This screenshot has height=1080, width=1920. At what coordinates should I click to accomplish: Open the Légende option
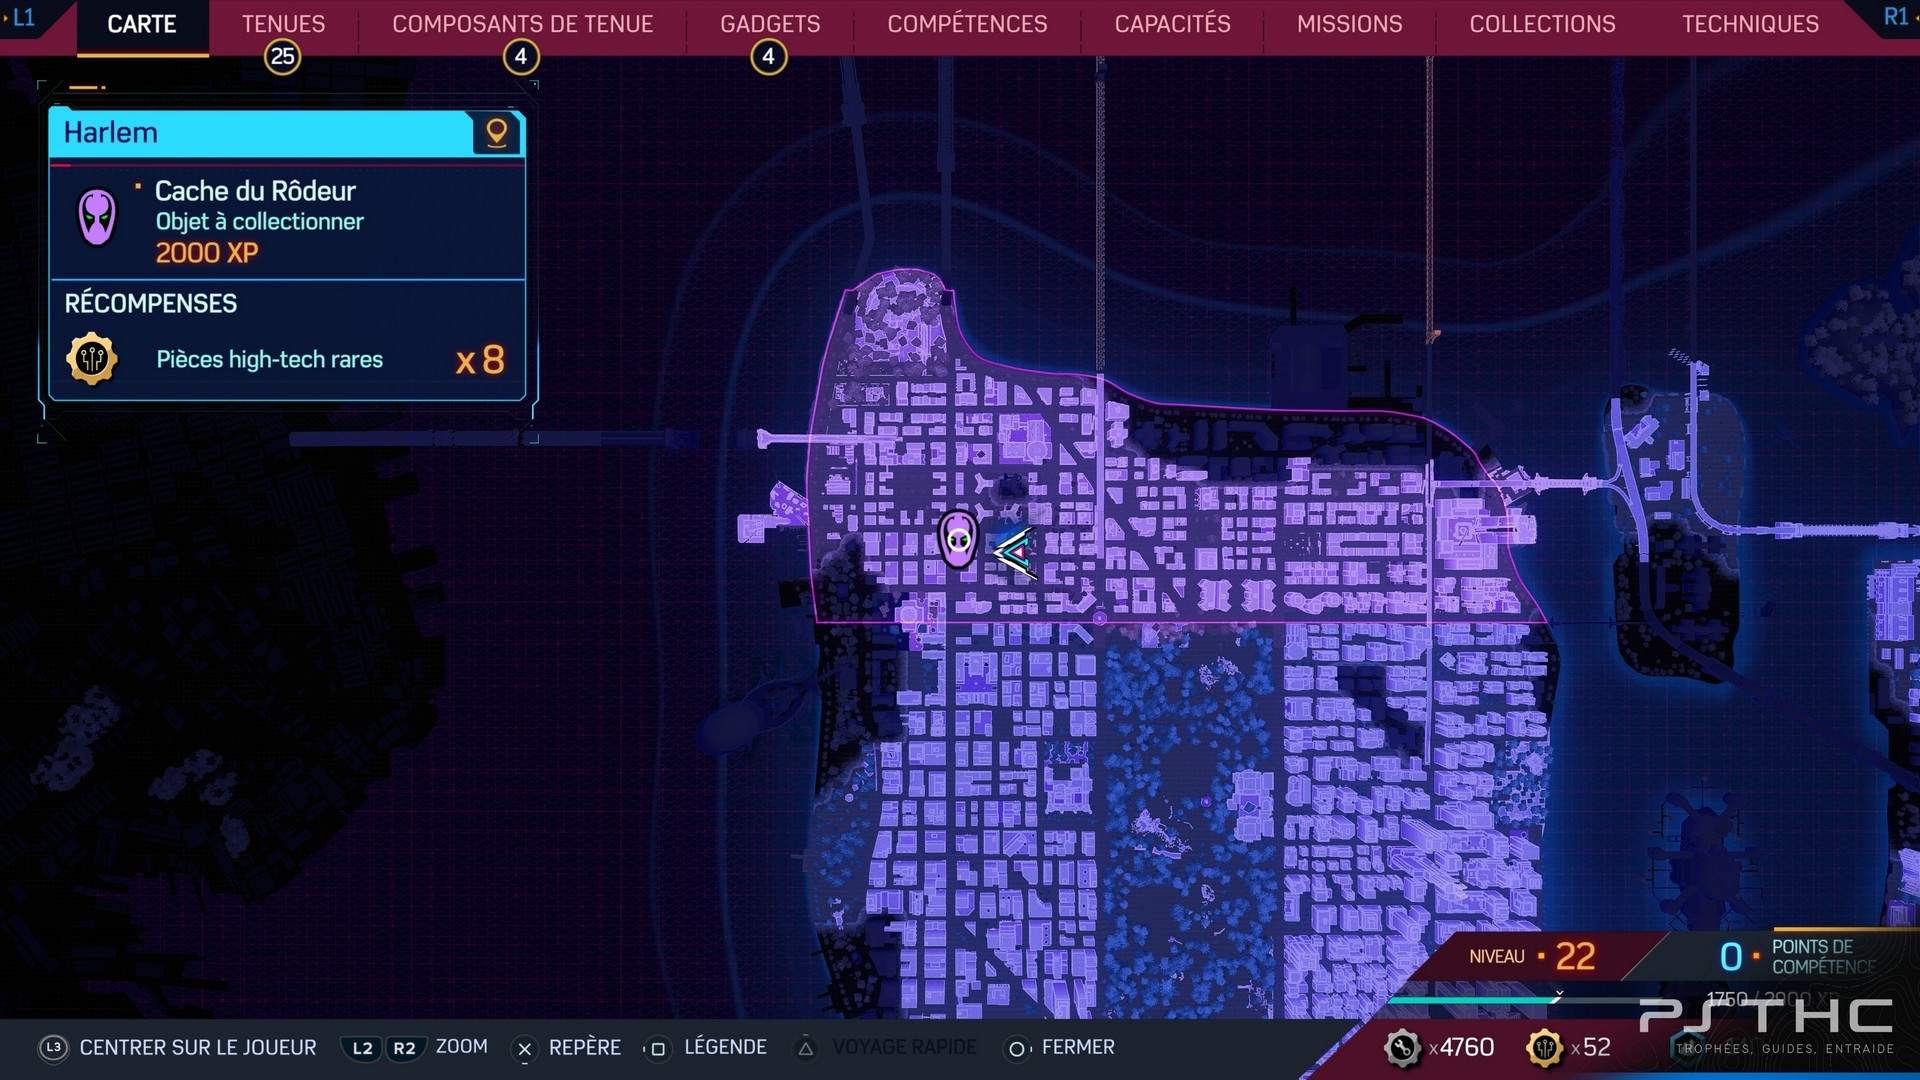pyautogui.click(x=725, y=1047)
